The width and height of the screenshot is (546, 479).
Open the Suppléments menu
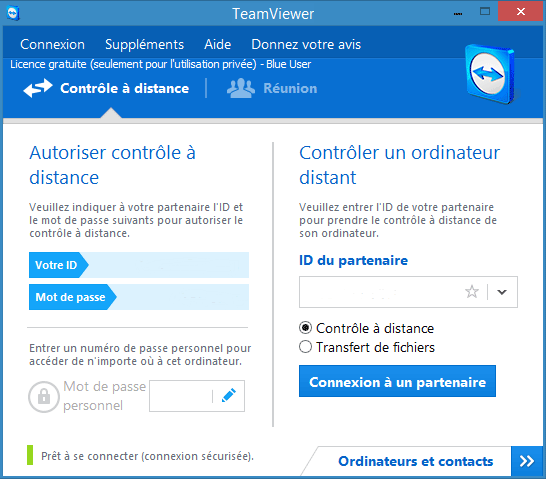pyautogui.click(x=145, y=44)
